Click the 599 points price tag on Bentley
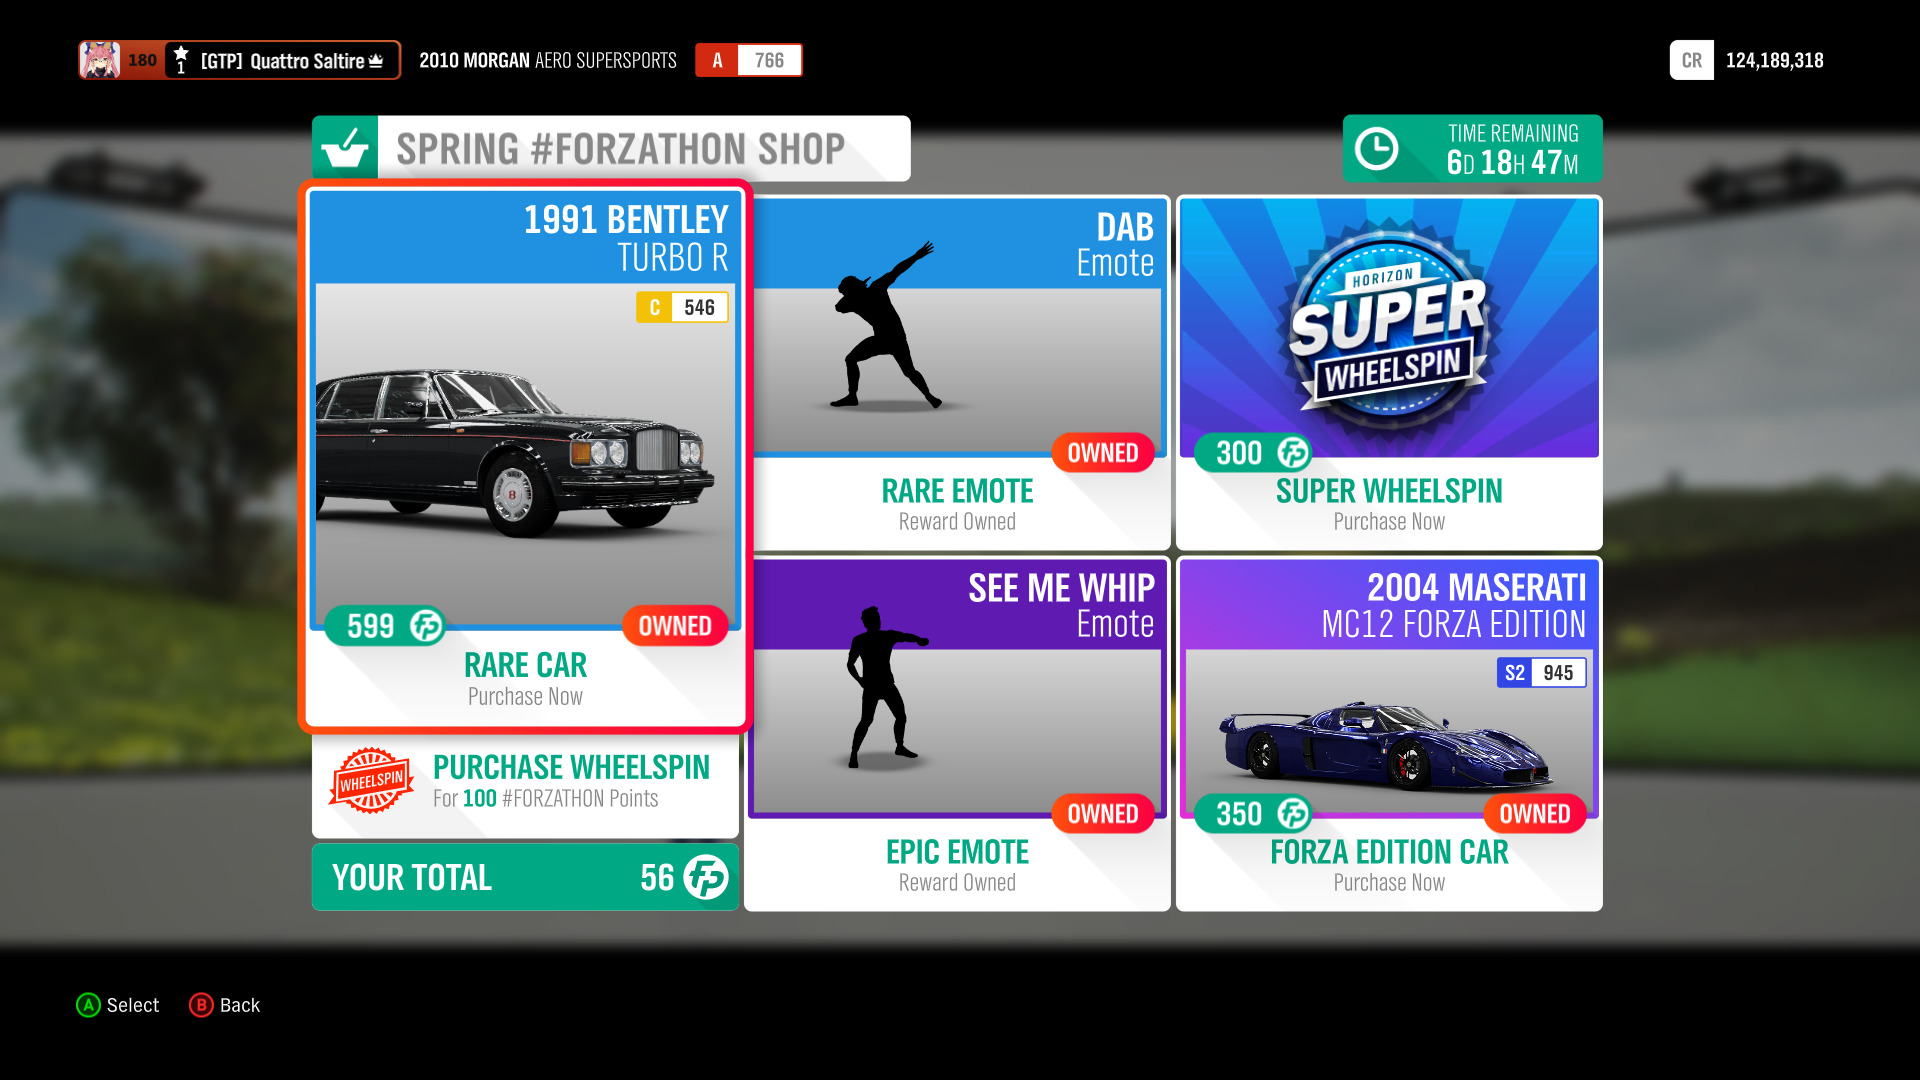The width and height of the screenshot is (1920, 1080). point(385,626)
